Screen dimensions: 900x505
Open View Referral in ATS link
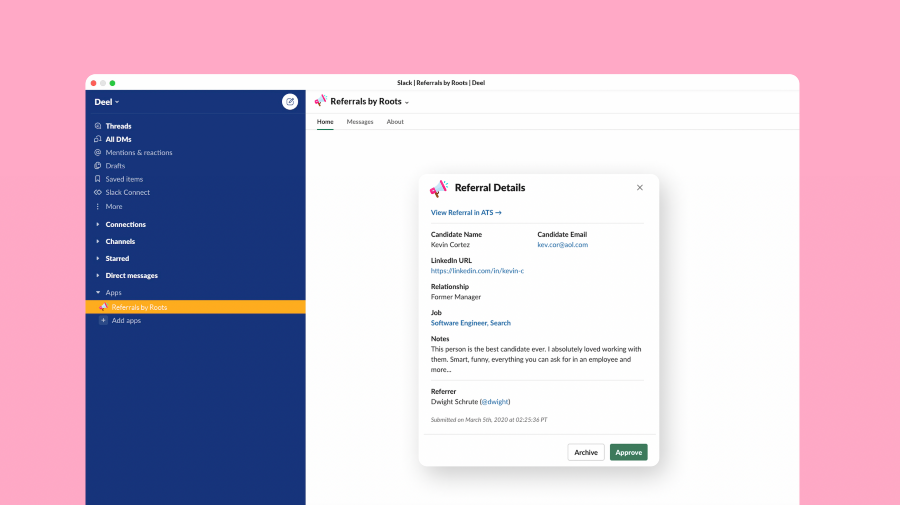pos(466,212)
